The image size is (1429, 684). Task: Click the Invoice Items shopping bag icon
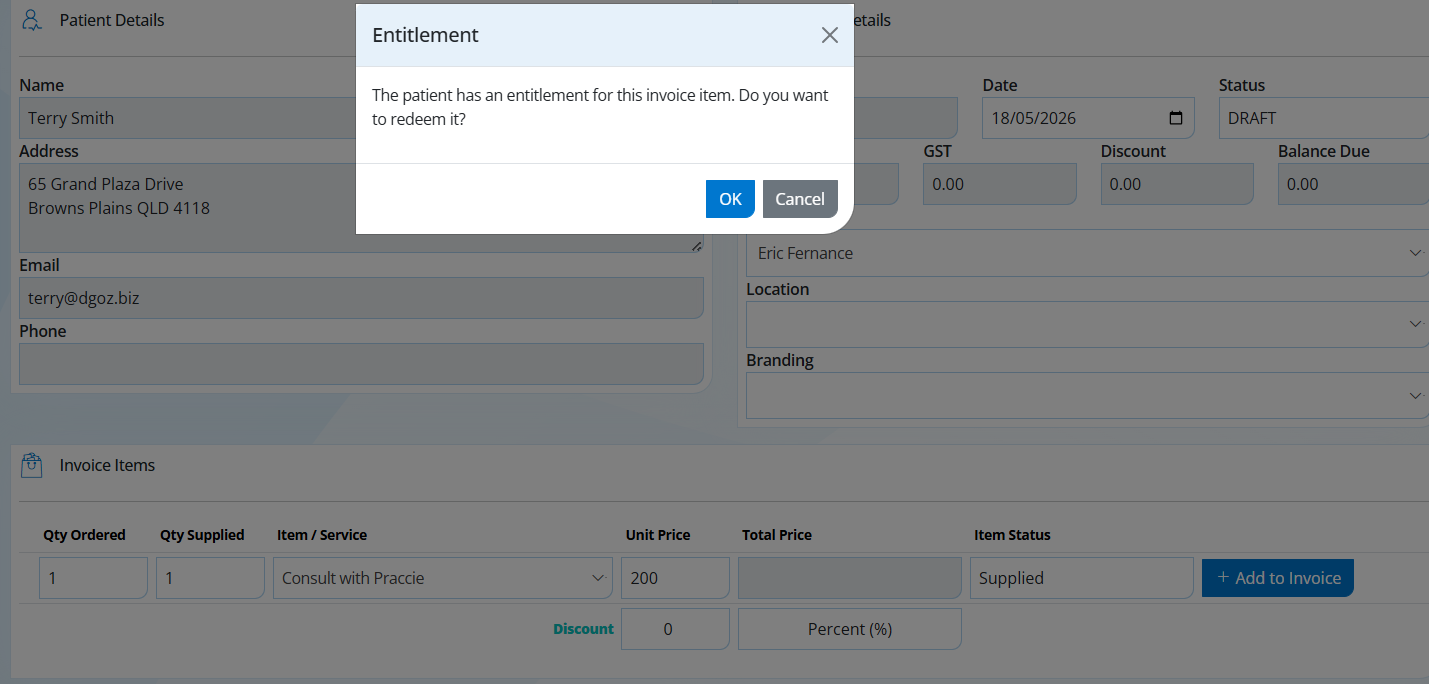(x=32, y=464)
